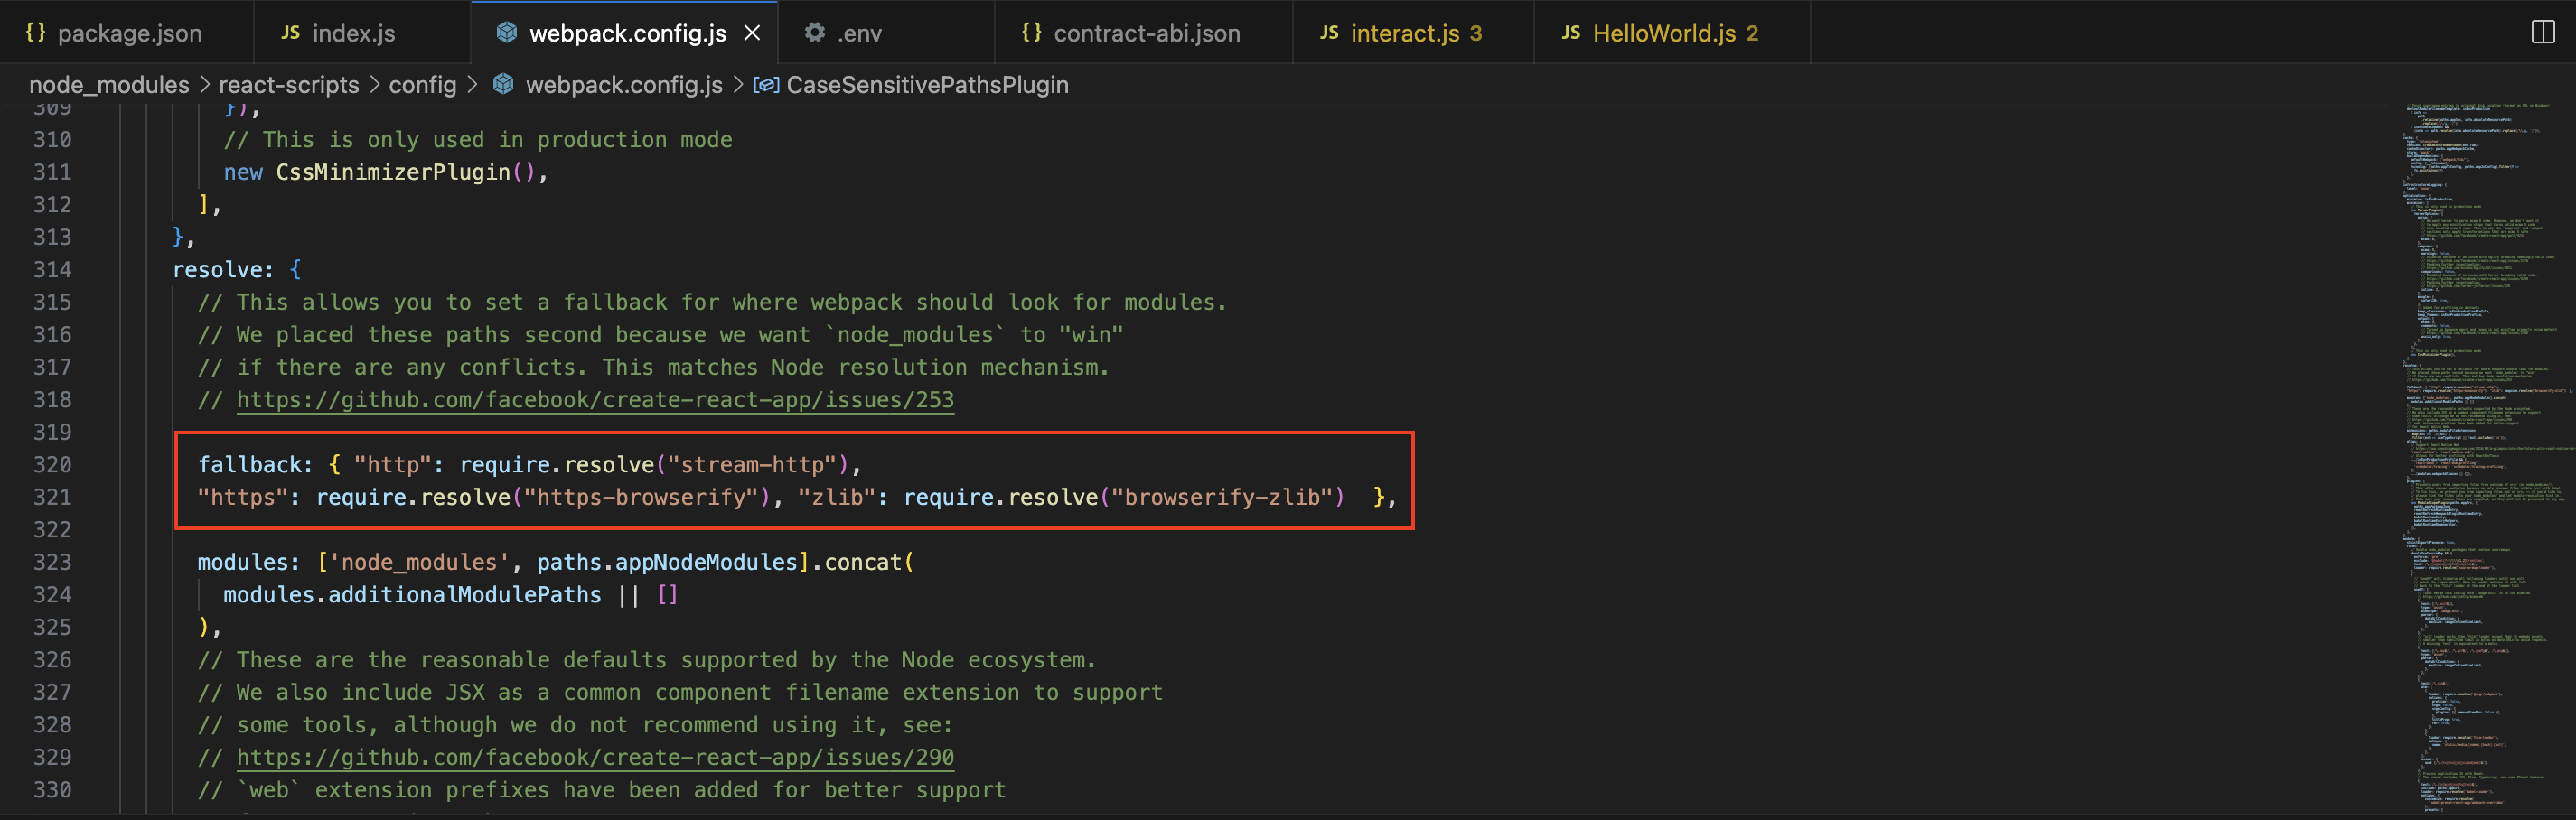Click the interact.js JS file icon

(1329, 33)
